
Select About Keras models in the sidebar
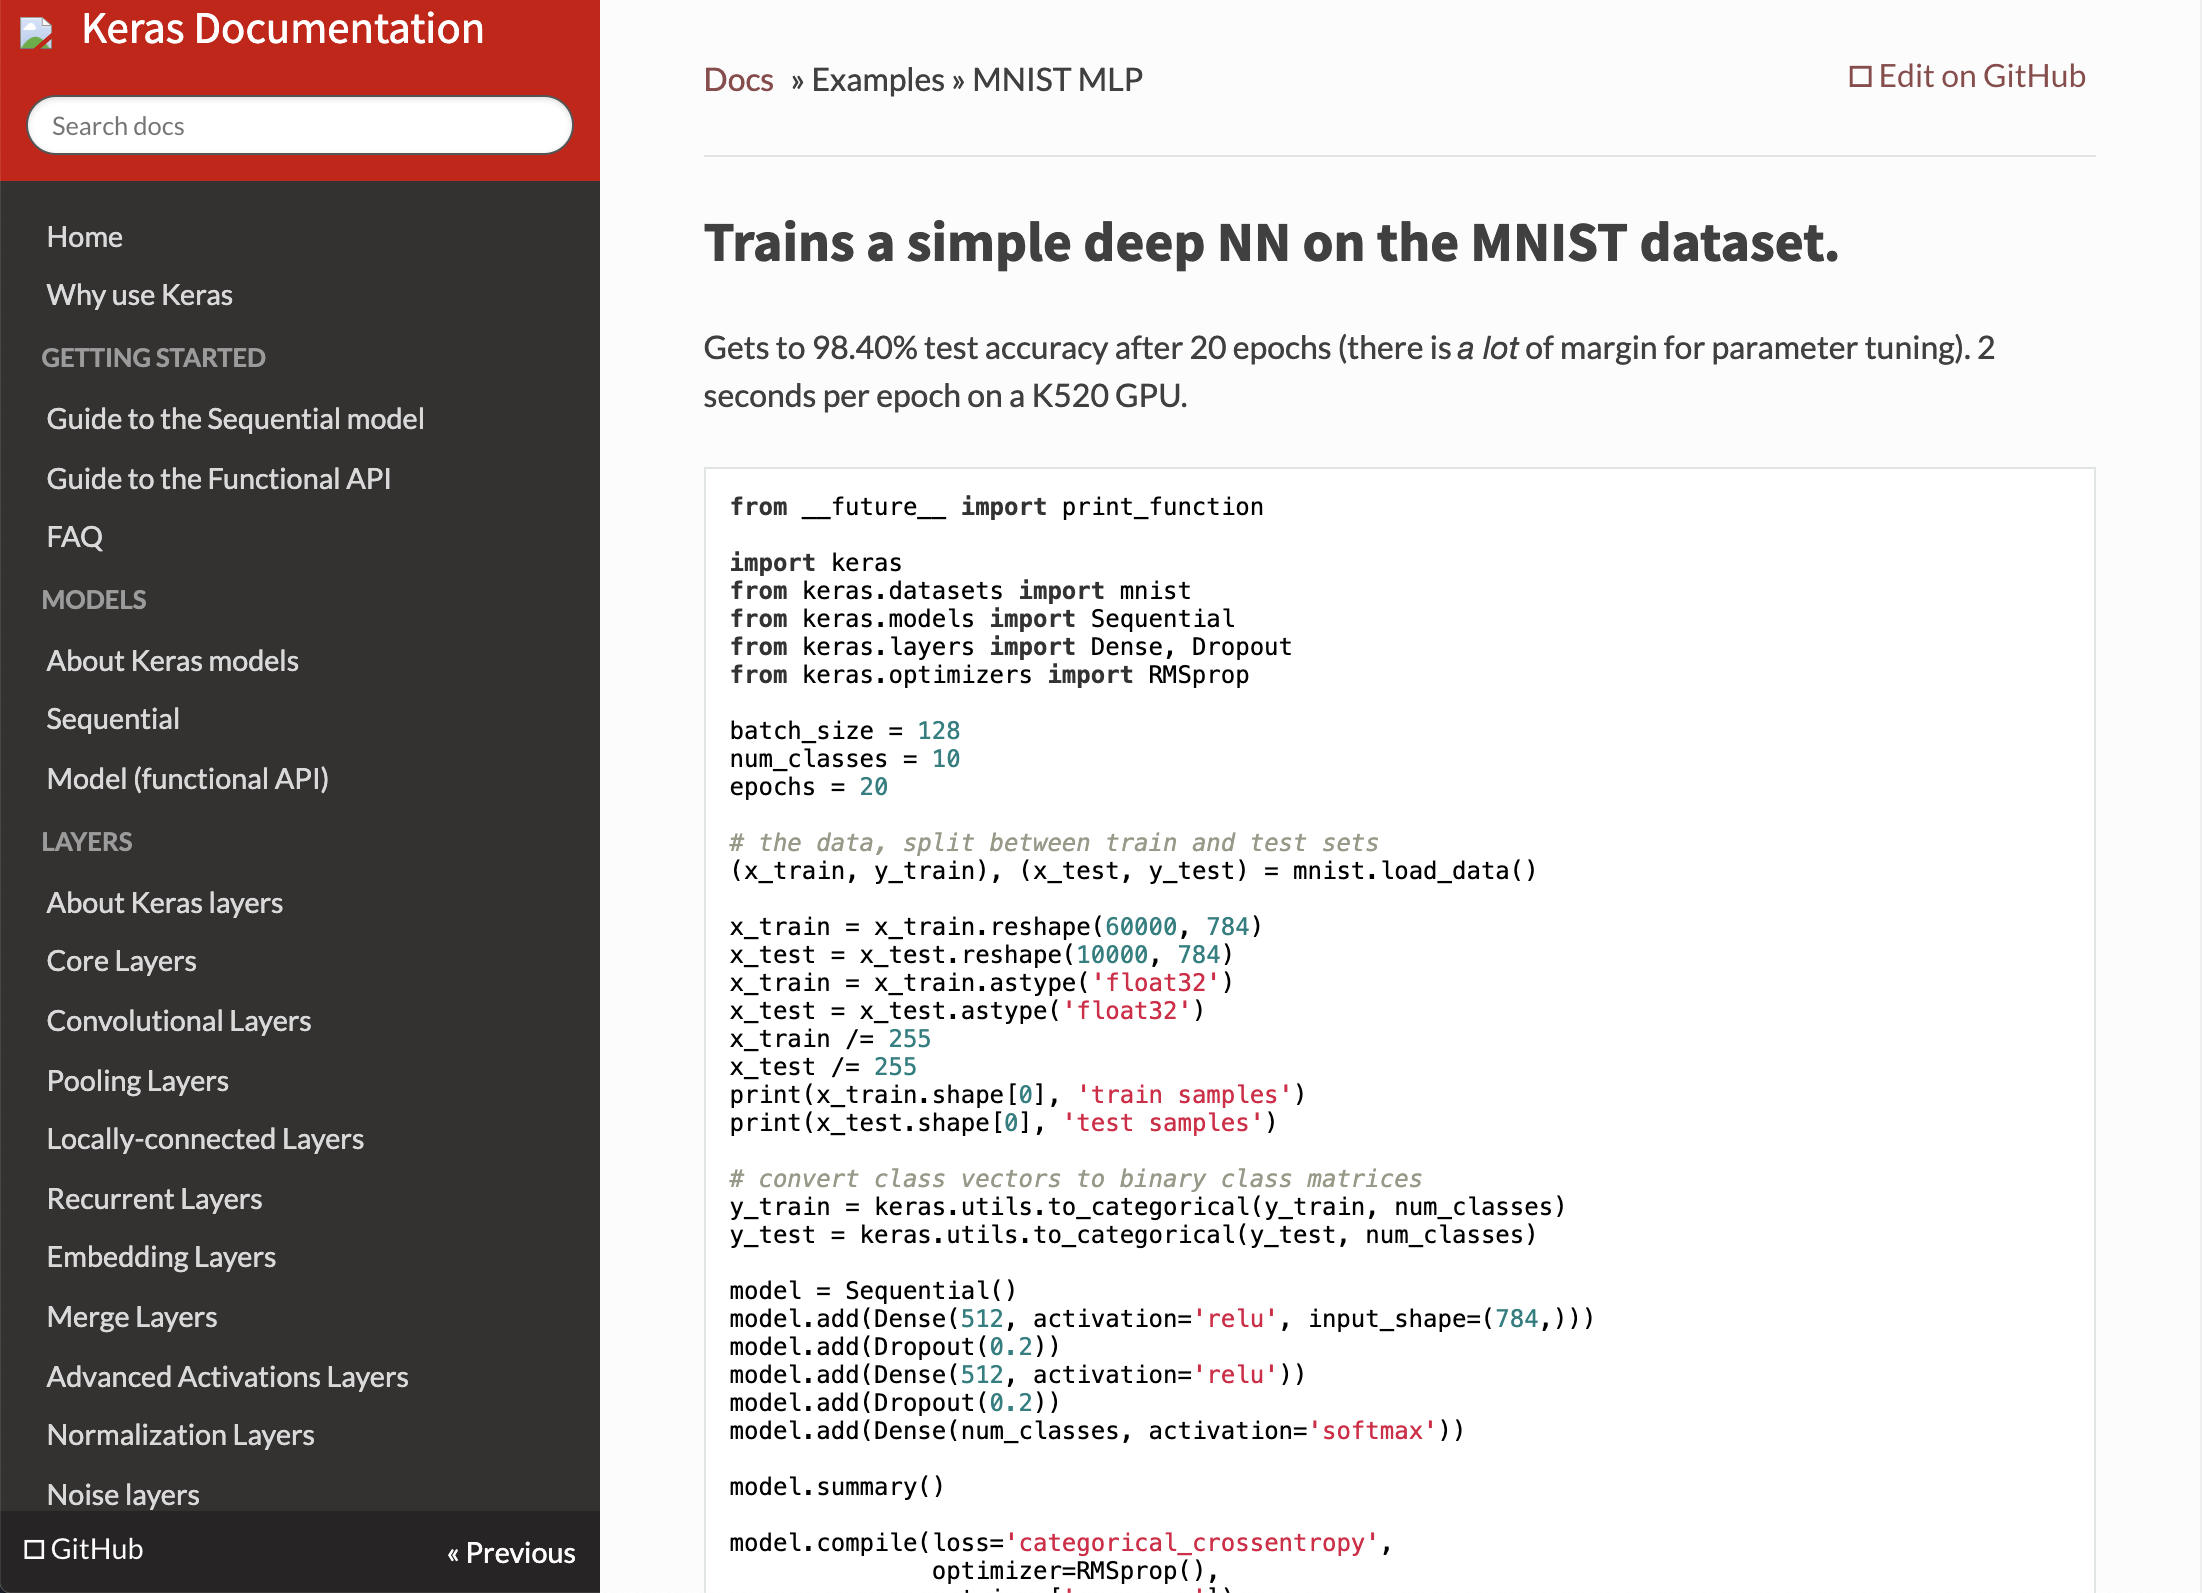pyautogui.click(x=172, y=660)
